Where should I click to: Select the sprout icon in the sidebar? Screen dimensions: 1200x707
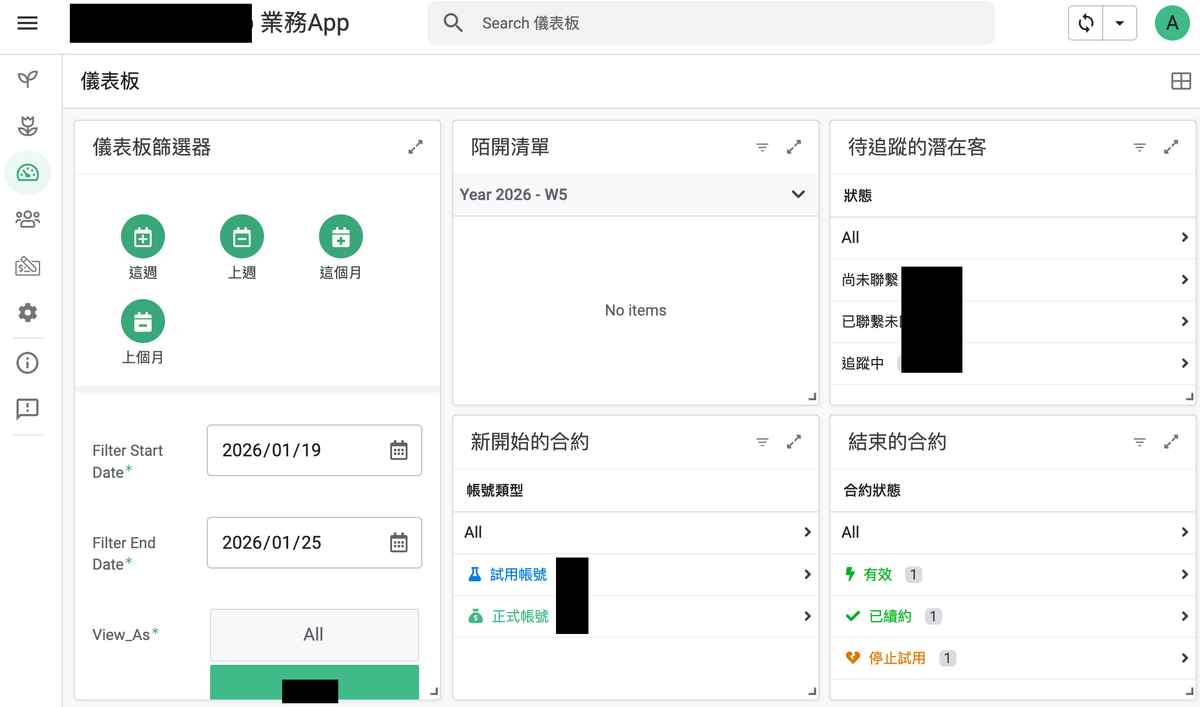click(27, 79)
